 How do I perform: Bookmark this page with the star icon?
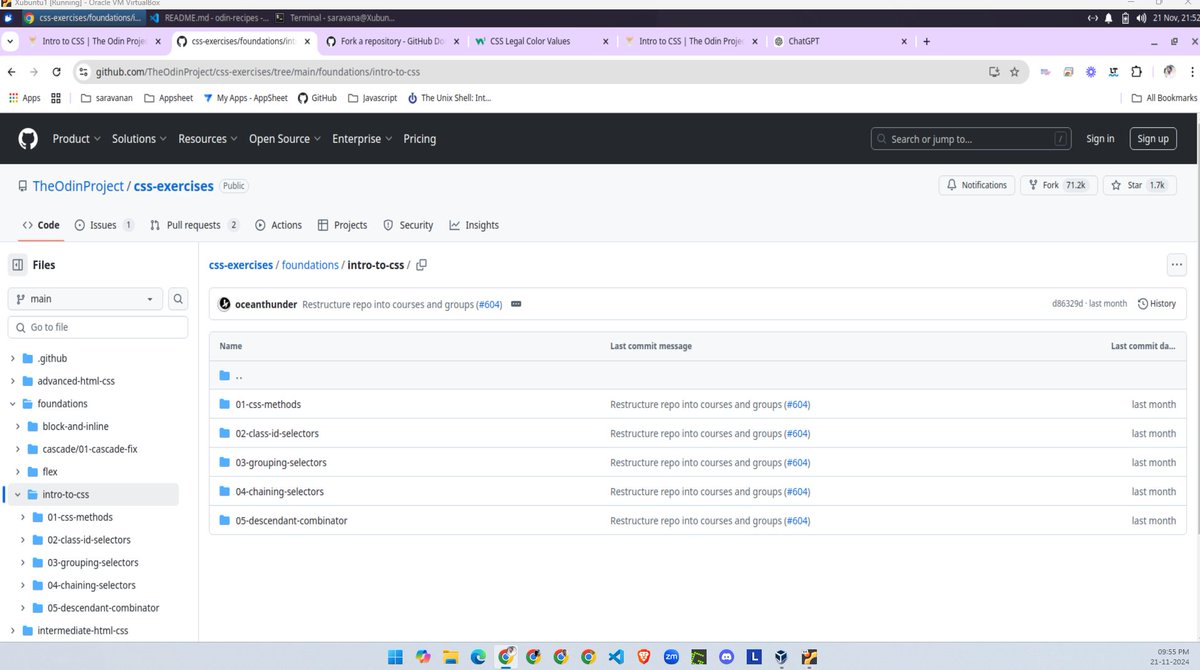coord(1014,72)
